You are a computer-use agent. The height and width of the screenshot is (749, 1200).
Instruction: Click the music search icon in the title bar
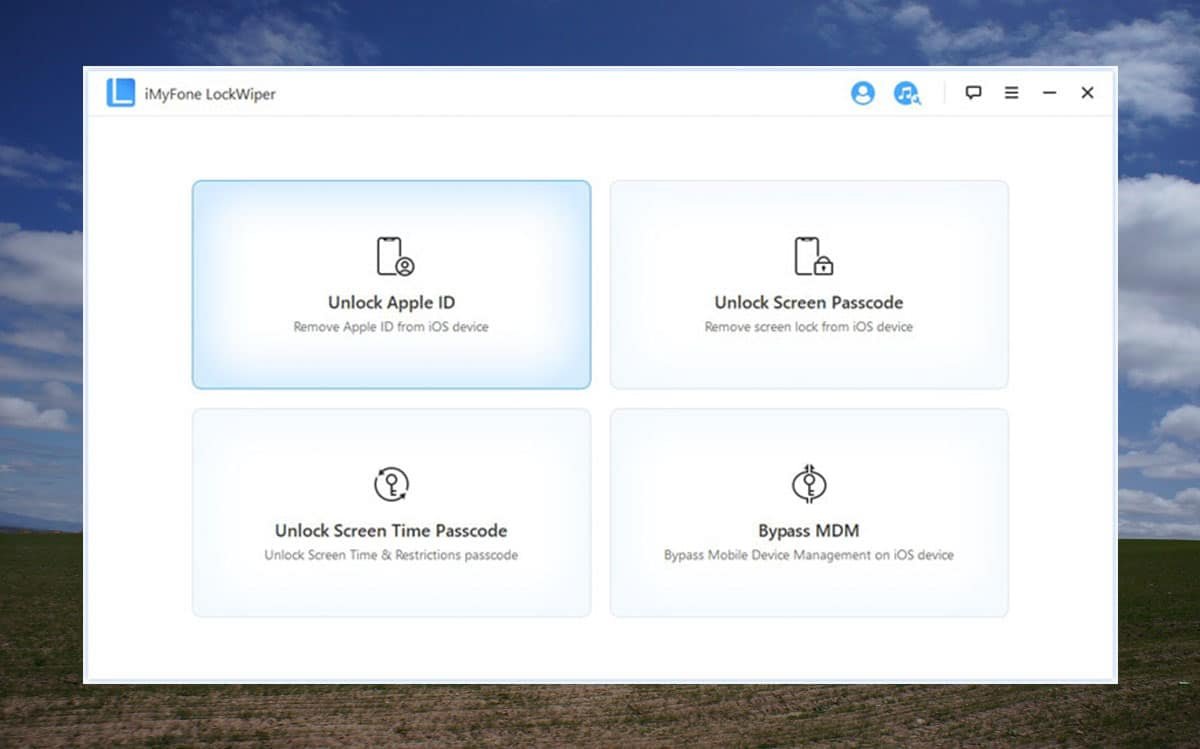(x=906, y=93)
